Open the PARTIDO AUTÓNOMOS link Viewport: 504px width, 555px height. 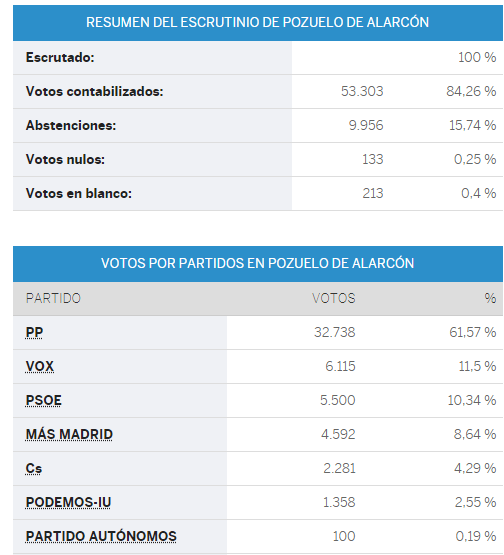[101, 536]
